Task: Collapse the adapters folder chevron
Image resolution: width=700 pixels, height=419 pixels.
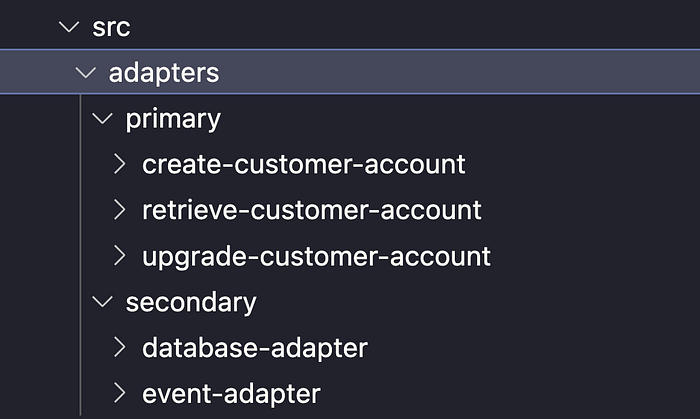Action: coord(85,73)
